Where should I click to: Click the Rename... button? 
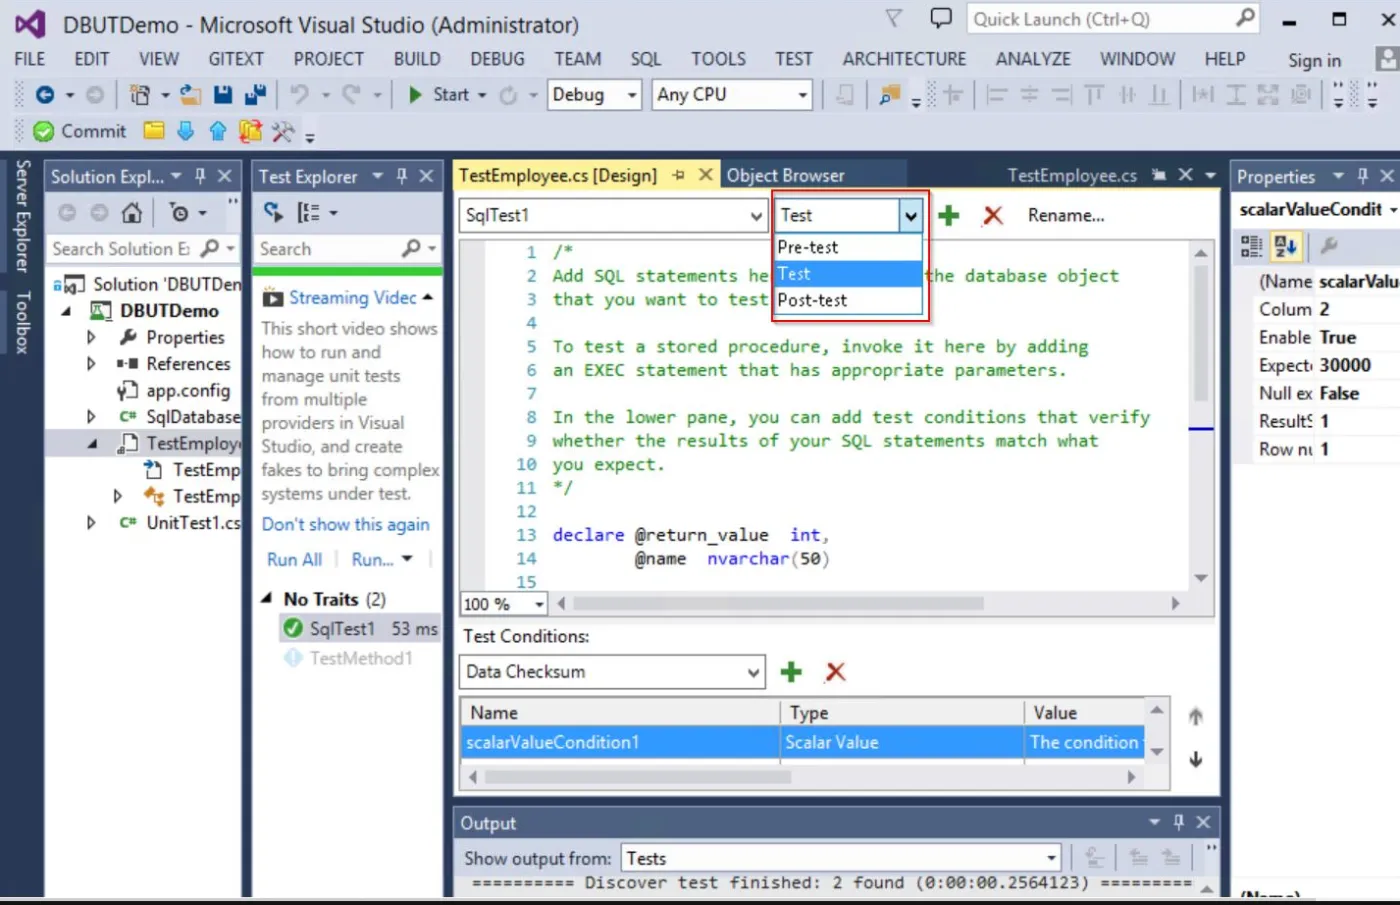click(x=1066, y=215)
